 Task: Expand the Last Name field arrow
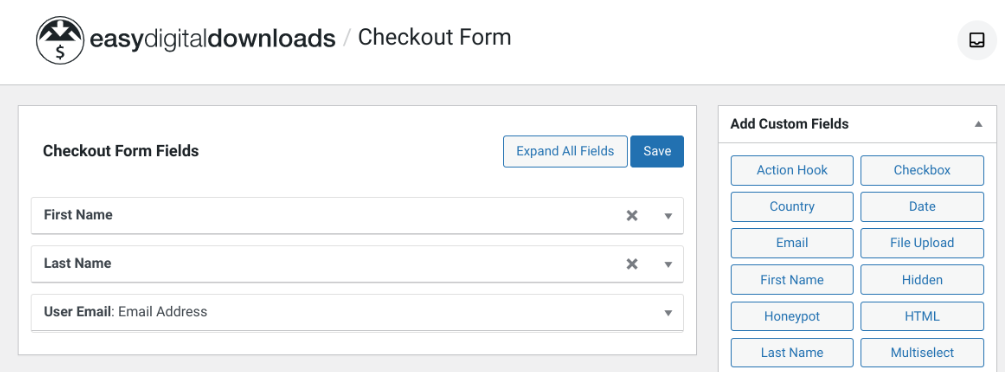pos(668,264)
